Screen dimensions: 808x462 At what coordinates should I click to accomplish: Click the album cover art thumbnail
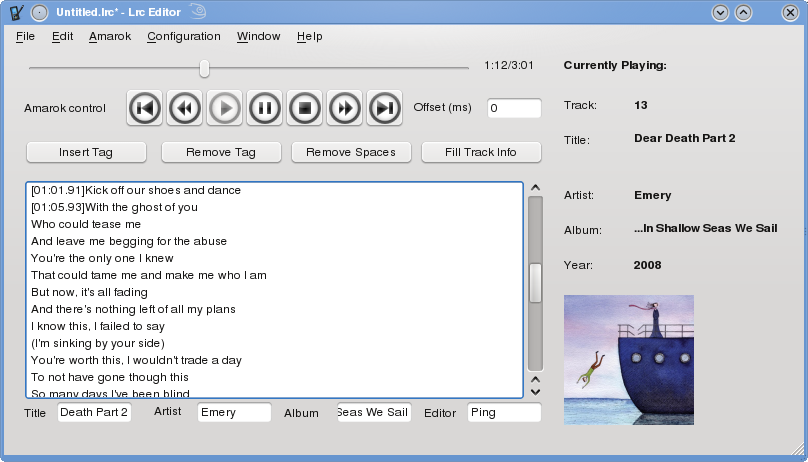coord(629,360)
